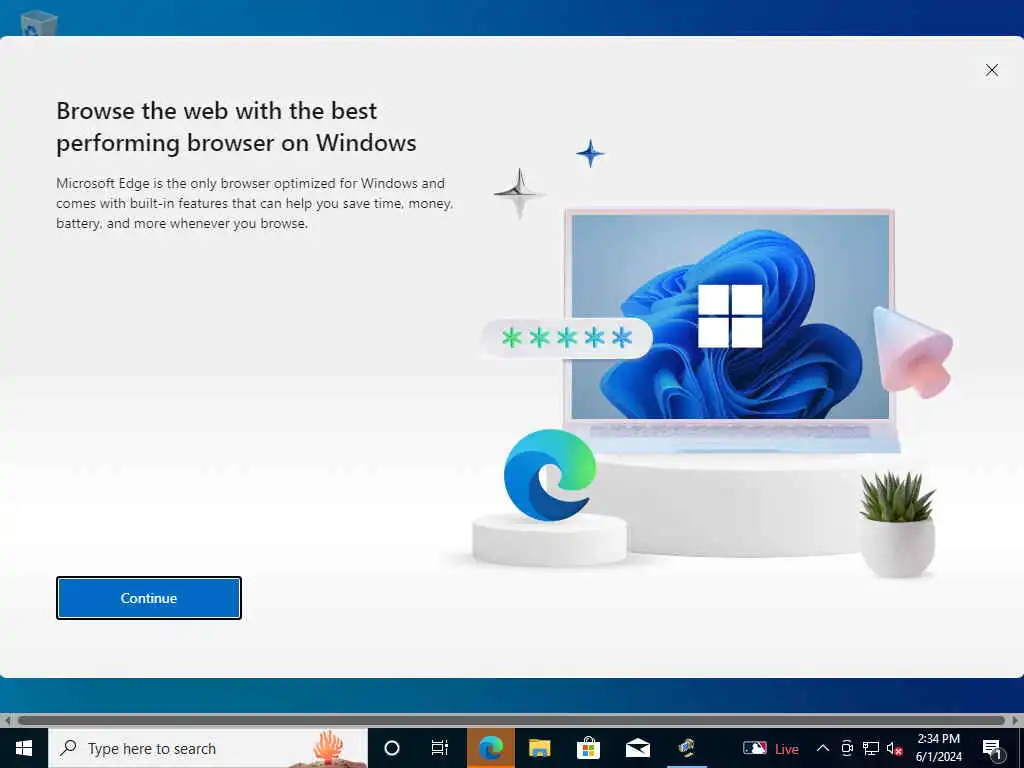This screenshot has height=768, width=1024.
Task: Open Task View on the taskbar
Action: pyautogui.click(x=440, y=748)
